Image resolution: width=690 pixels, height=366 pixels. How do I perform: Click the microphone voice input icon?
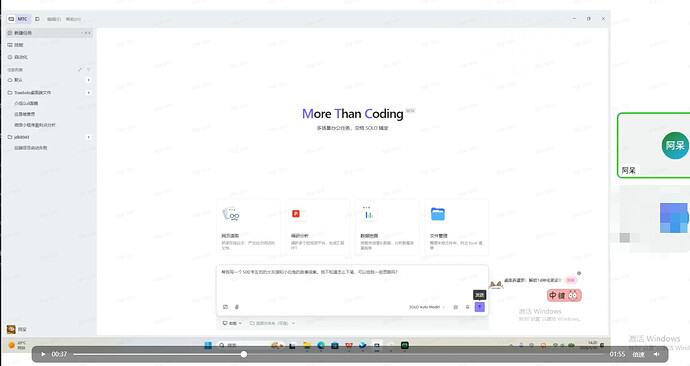click(x=467, y=307)
